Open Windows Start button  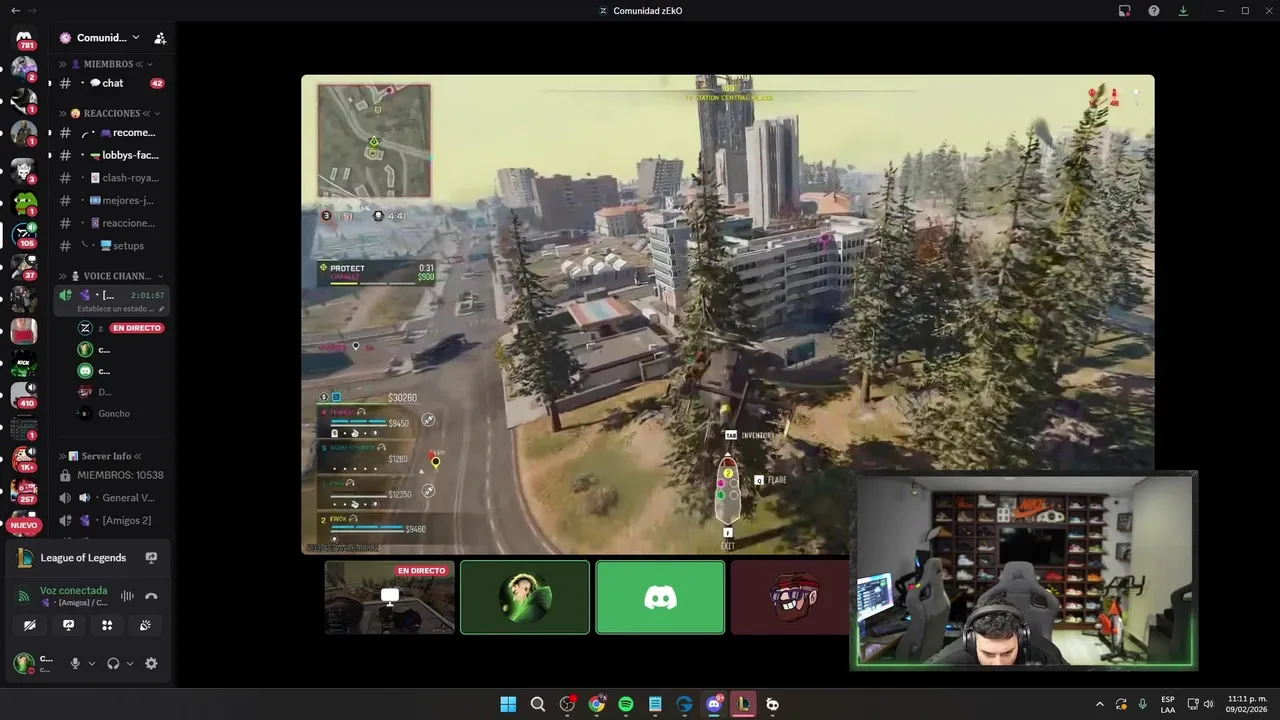pyautogui.click(x=508, y=704)
